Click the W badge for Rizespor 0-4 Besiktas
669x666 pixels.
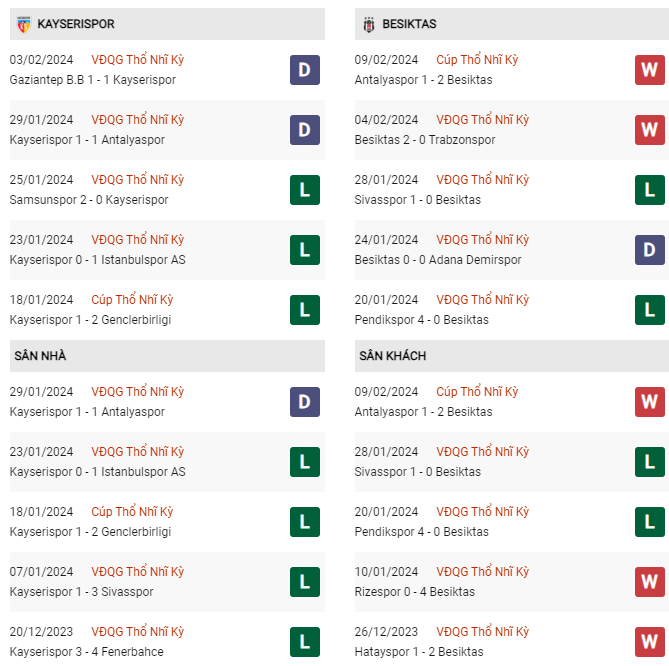649,582
